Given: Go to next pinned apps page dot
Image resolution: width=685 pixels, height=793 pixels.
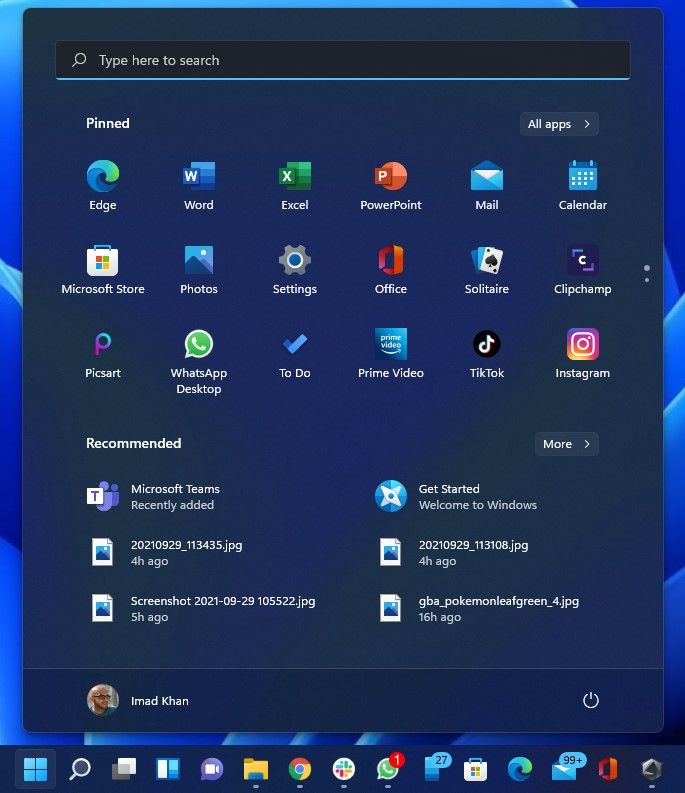Looking at the screenshot, I should [x=647, y=280].
